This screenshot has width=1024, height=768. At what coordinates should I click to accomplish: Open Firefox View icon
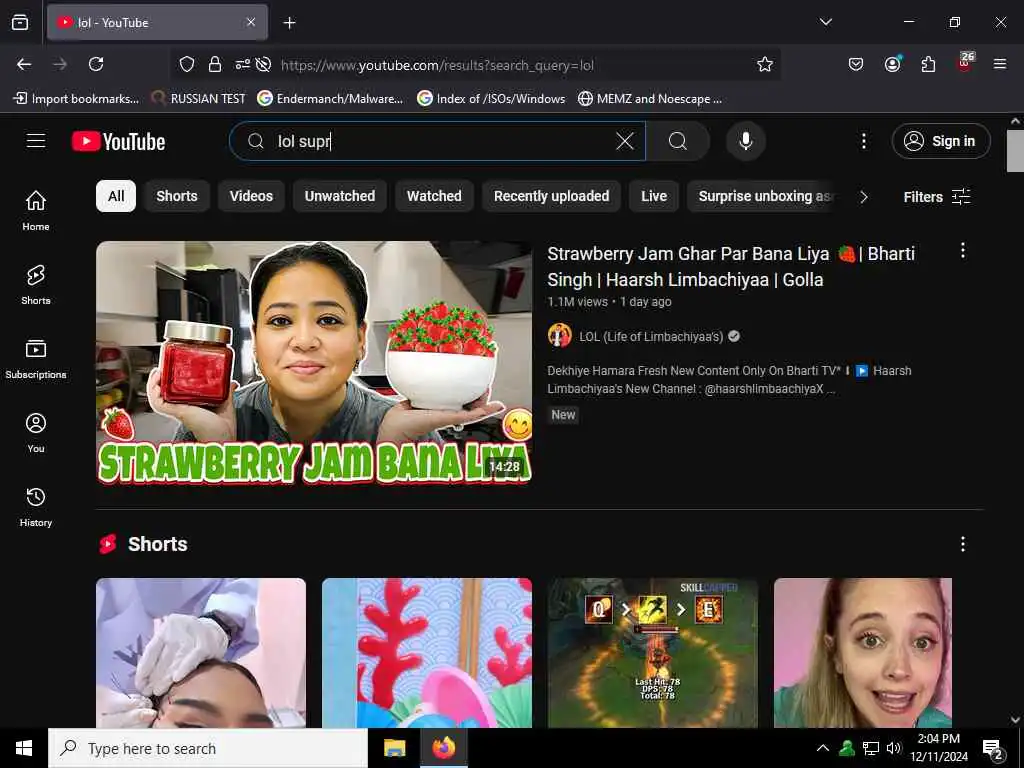click(20, 22)
